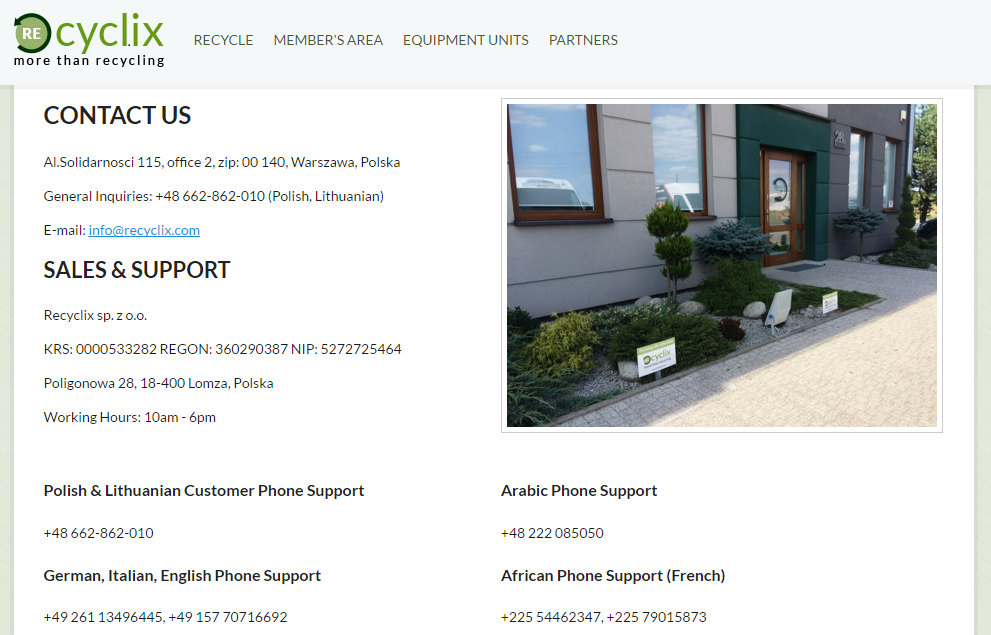The image size is (991, 635).
Task: Click the Poligonowa 28 Lomza address
Action: pos(159,384)
